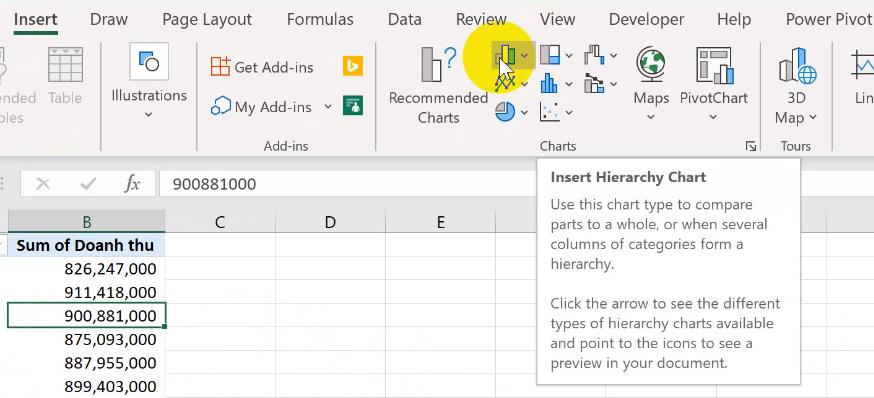Expand the hierarchy chart dropdown arrow
Viewport: 874px width, 398px height.
569,56
